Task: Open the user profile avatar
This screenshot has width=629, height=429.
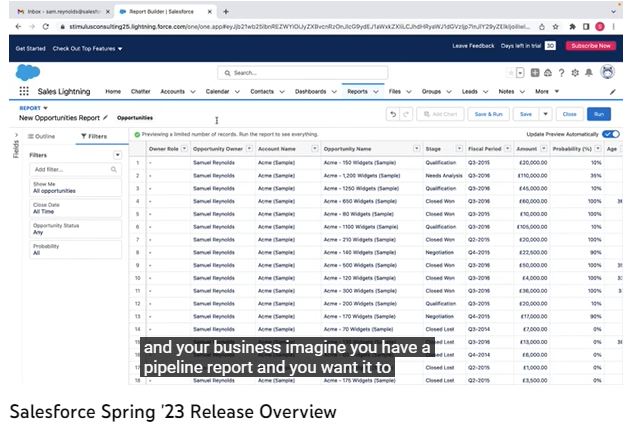Action: tap(607, 72)
